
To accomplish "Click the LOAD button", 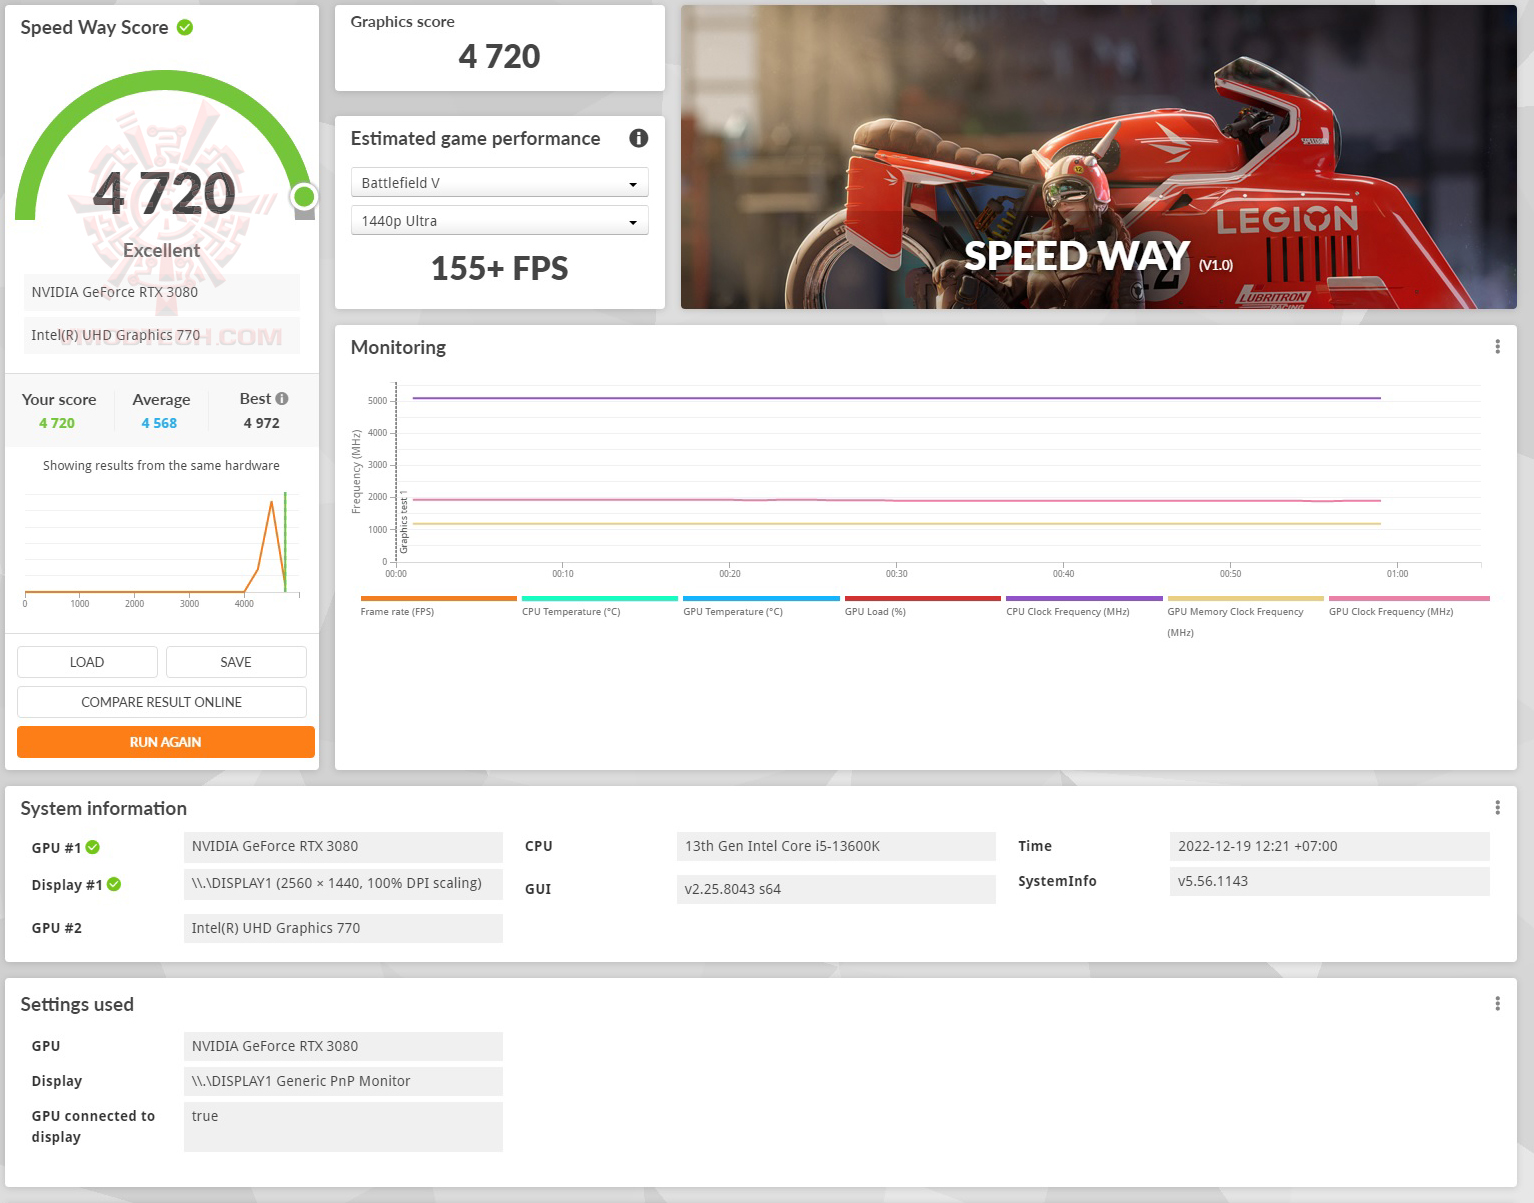I will [87, 662].
